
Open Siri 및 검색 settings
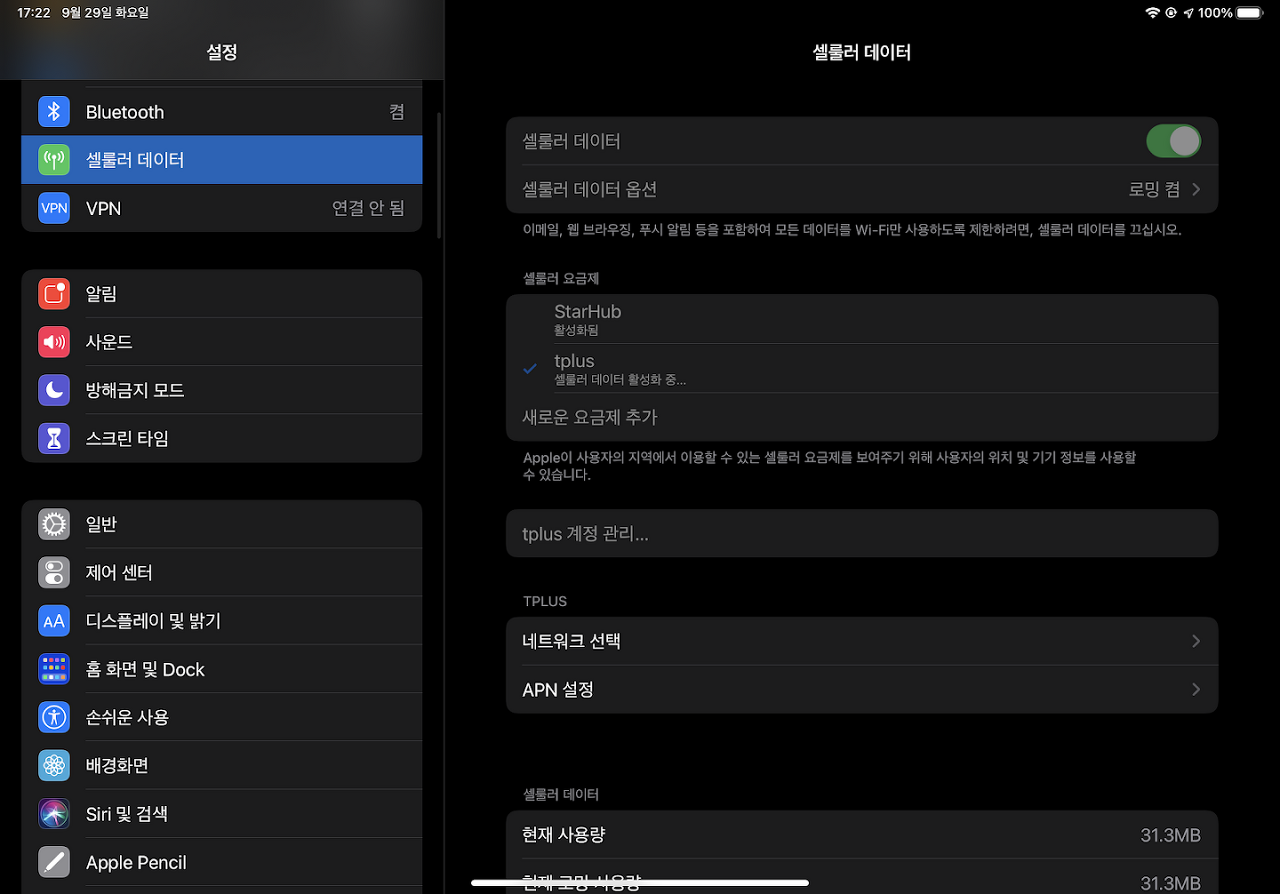(222, 814)
